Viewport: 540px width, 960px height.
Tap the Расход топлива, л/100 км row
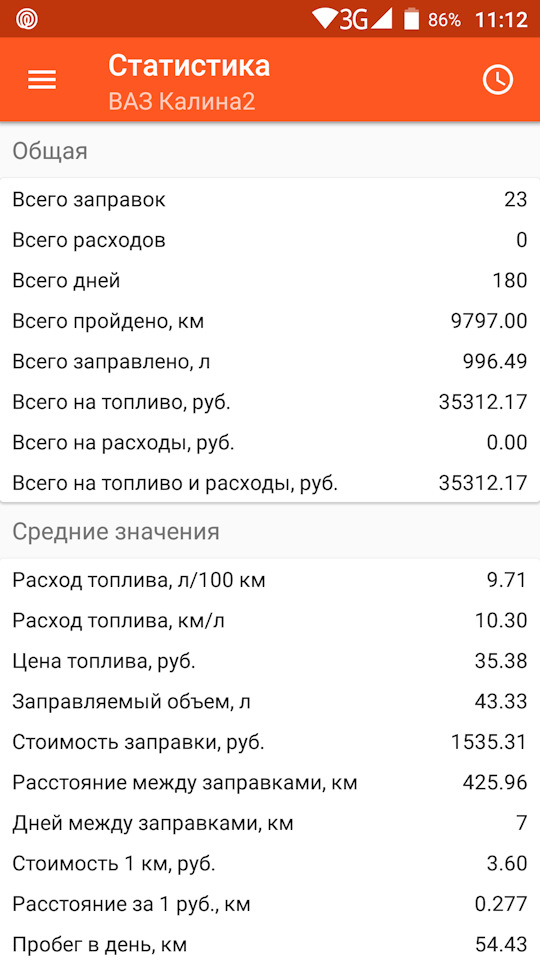(270, 580)
